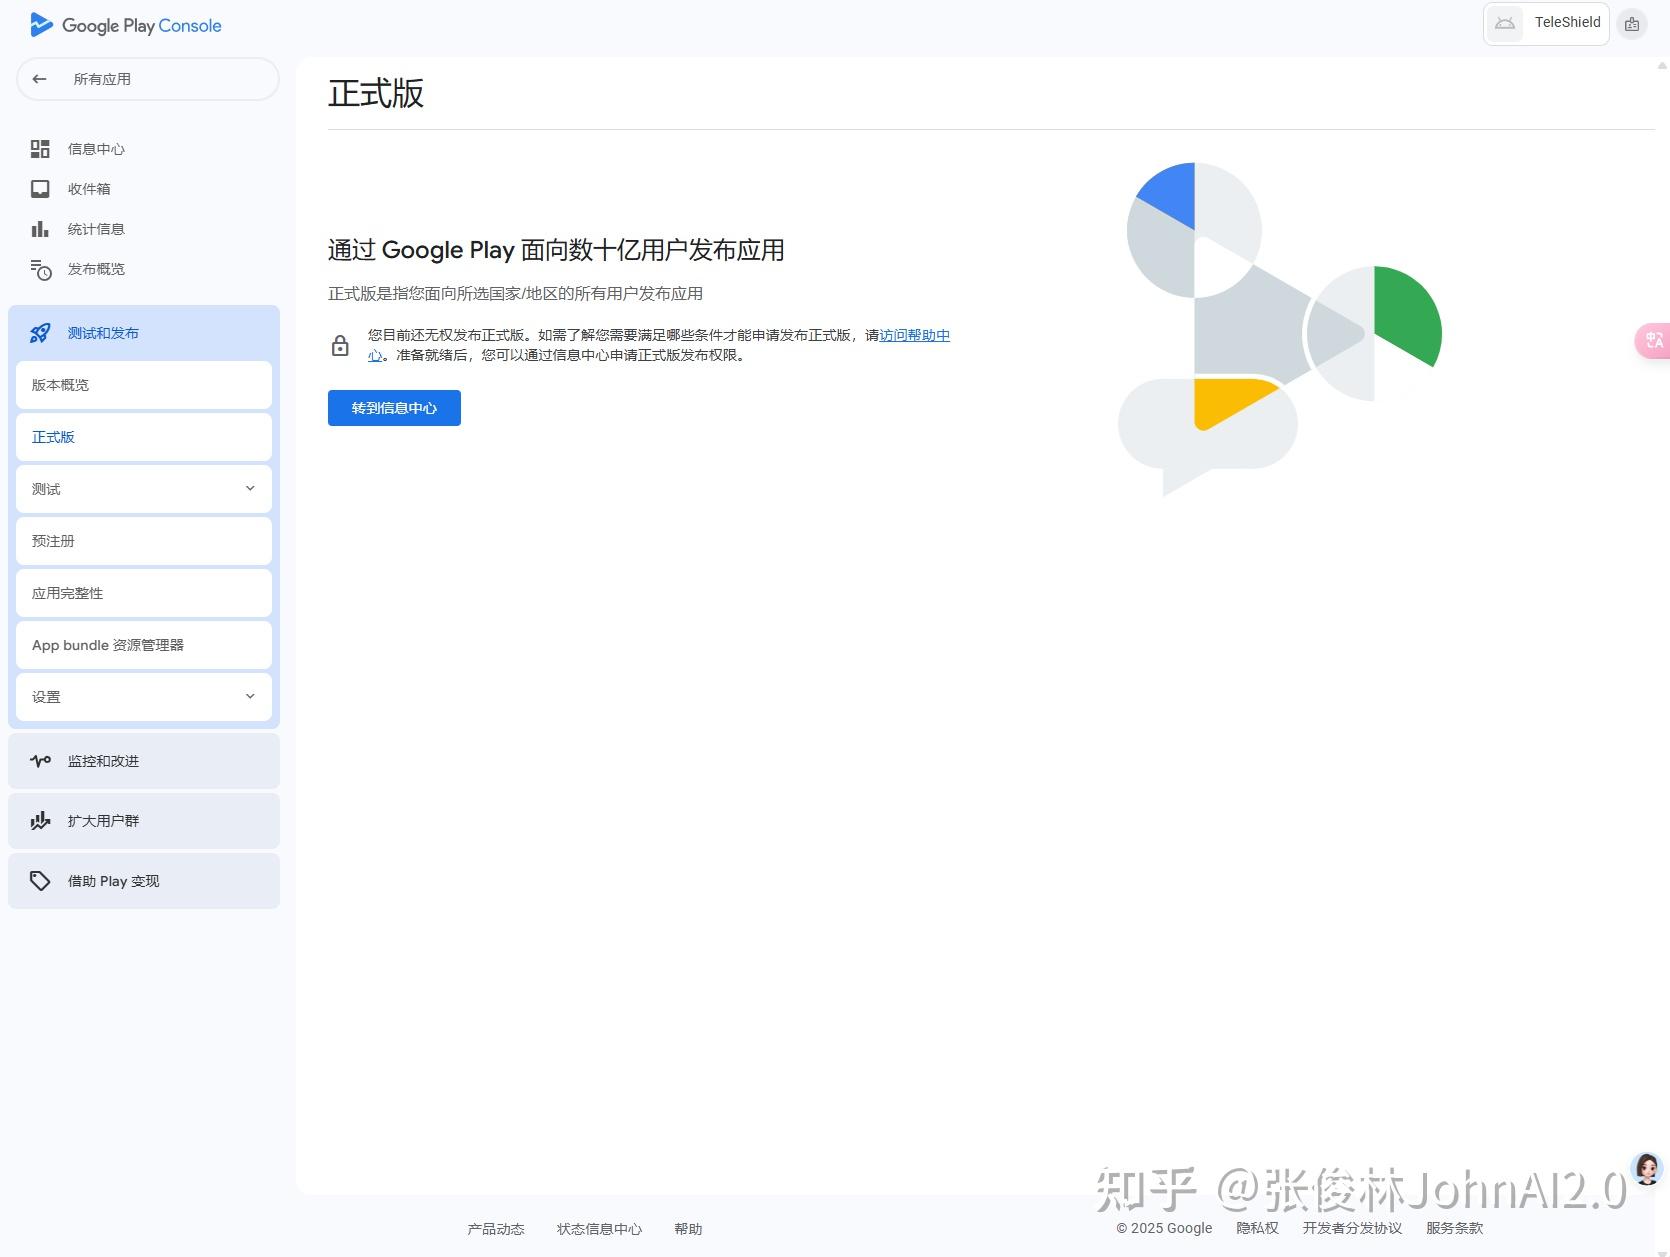Viewport: 1670px width, 1257px height.
Task: Click the back arrow beside 所有应用
Action: [x=39, y=79]
